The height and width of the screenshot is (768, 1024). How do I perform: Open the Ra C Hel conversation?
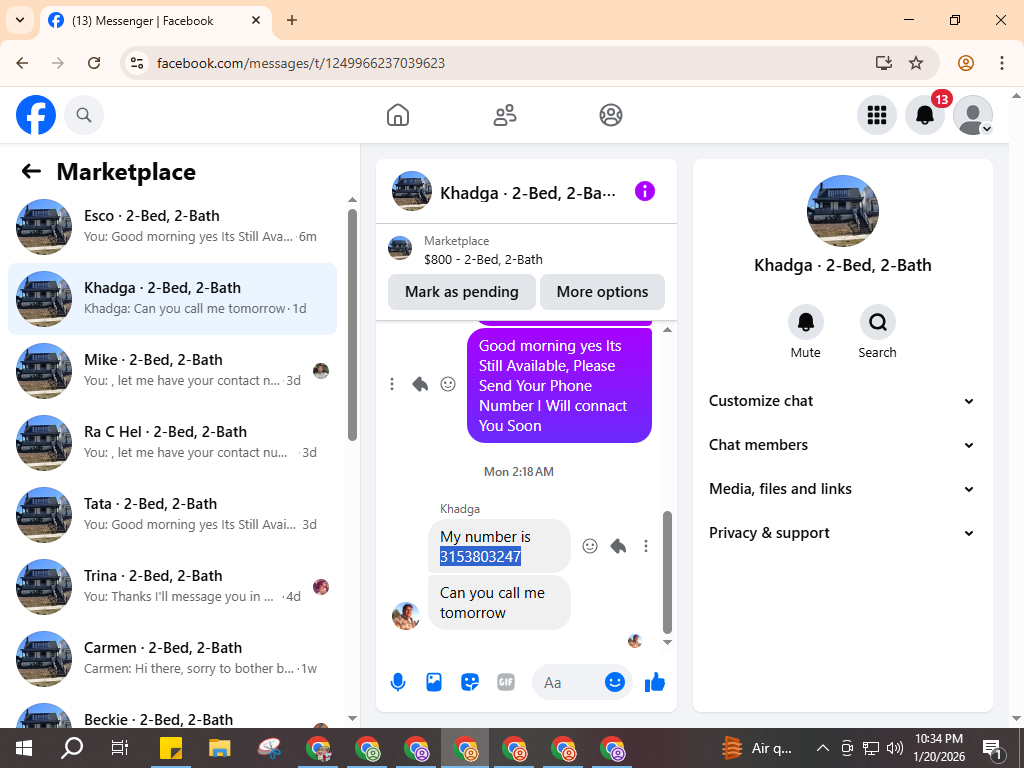(172, 443)
